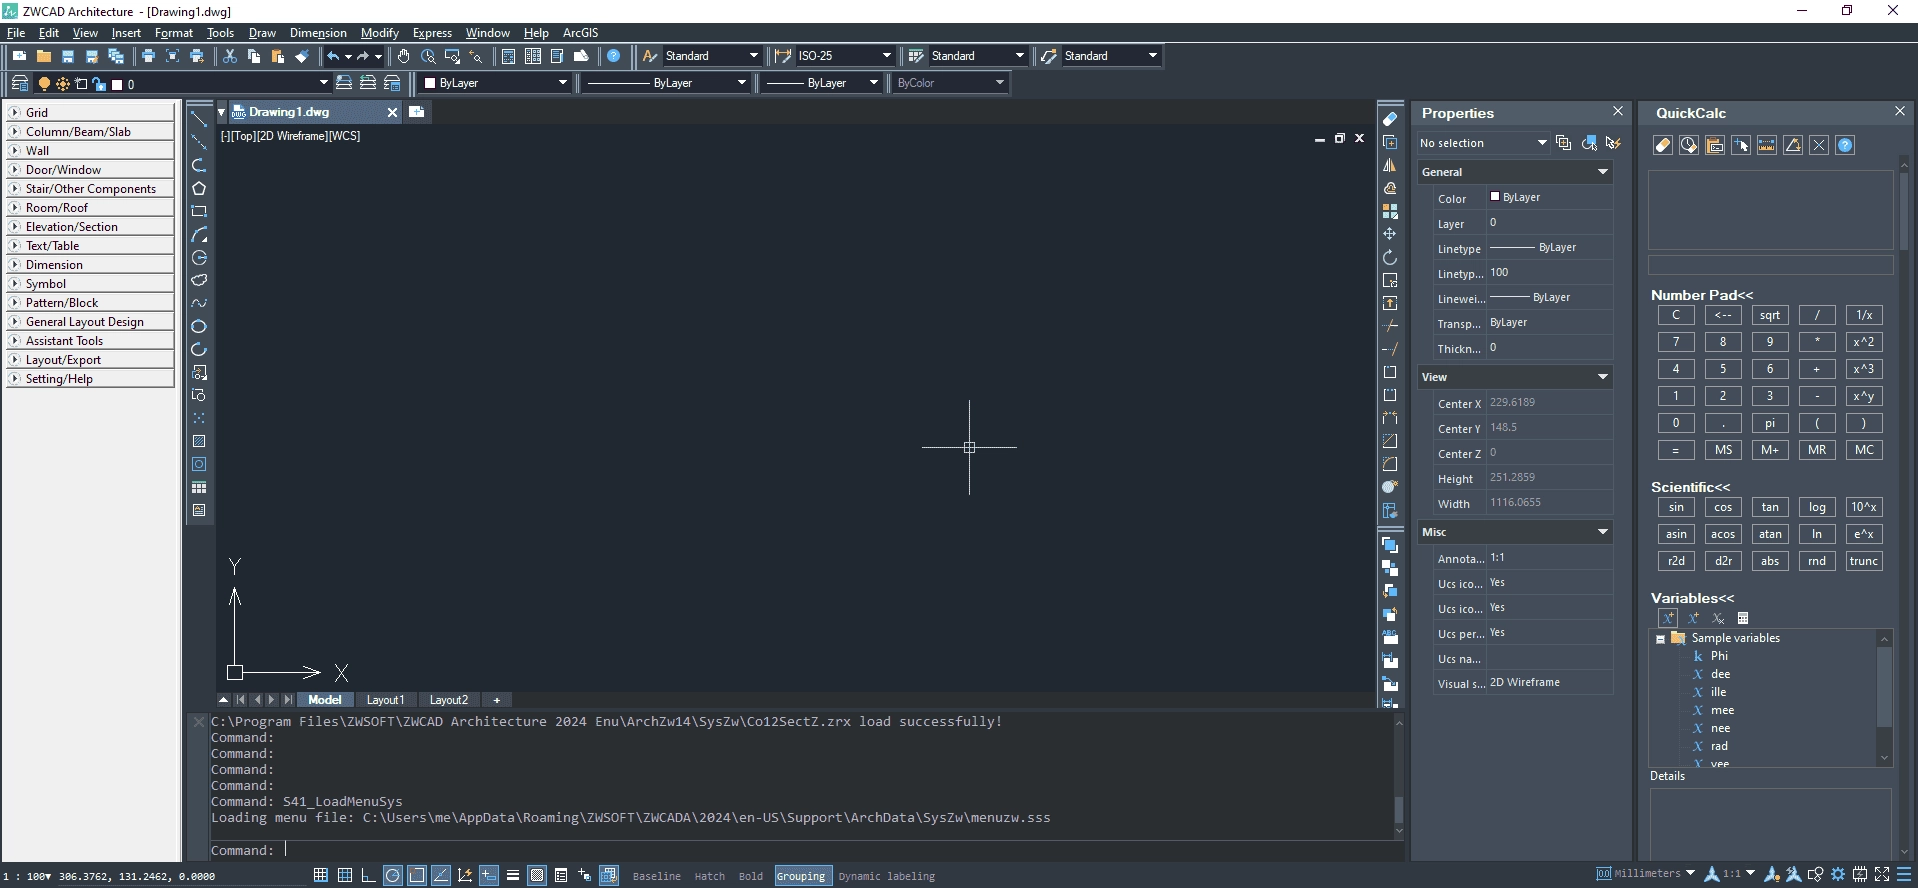Select the Spline draw tool
Screen dimensions: 1918x888
[199, 303]
